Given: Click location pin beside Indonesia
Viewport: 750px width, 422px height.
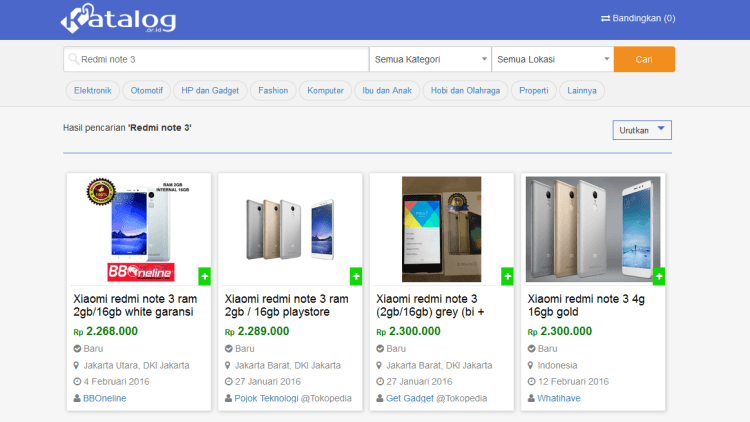Looking at the screenshot, I should pyautogui.click(x=530, y=365).
